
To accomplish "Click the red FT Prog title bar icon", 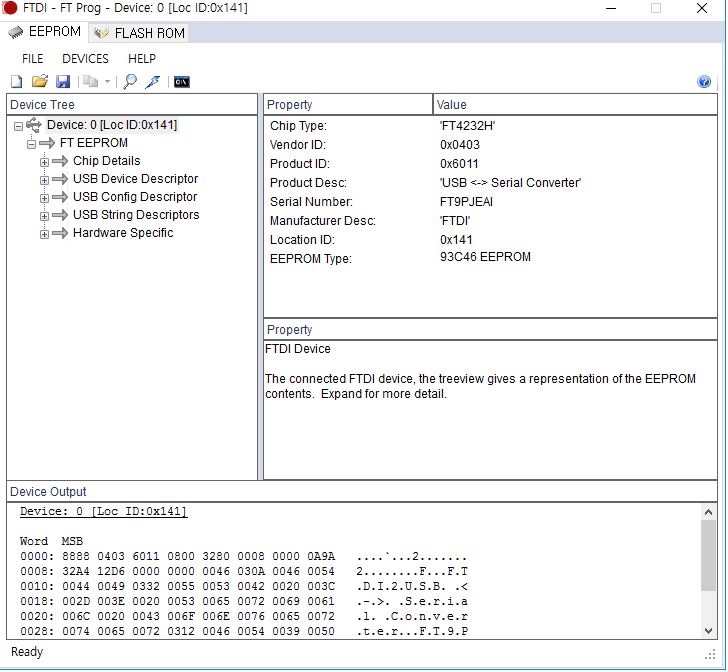I will point(9,8).
